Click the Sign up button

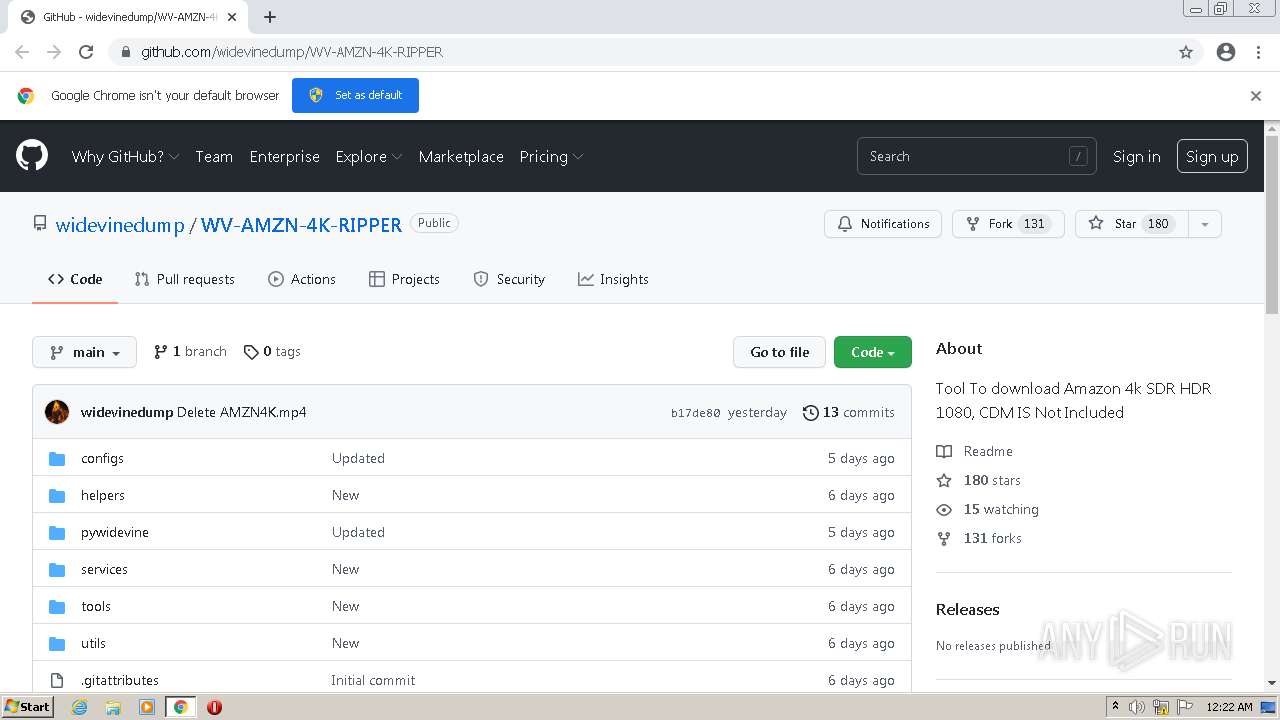point(1212,156)
